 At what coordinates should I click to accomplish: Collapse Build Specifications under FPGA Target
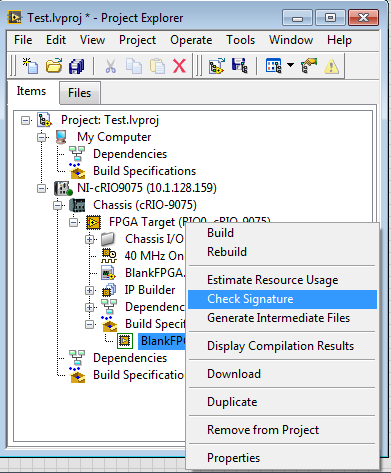89,324
